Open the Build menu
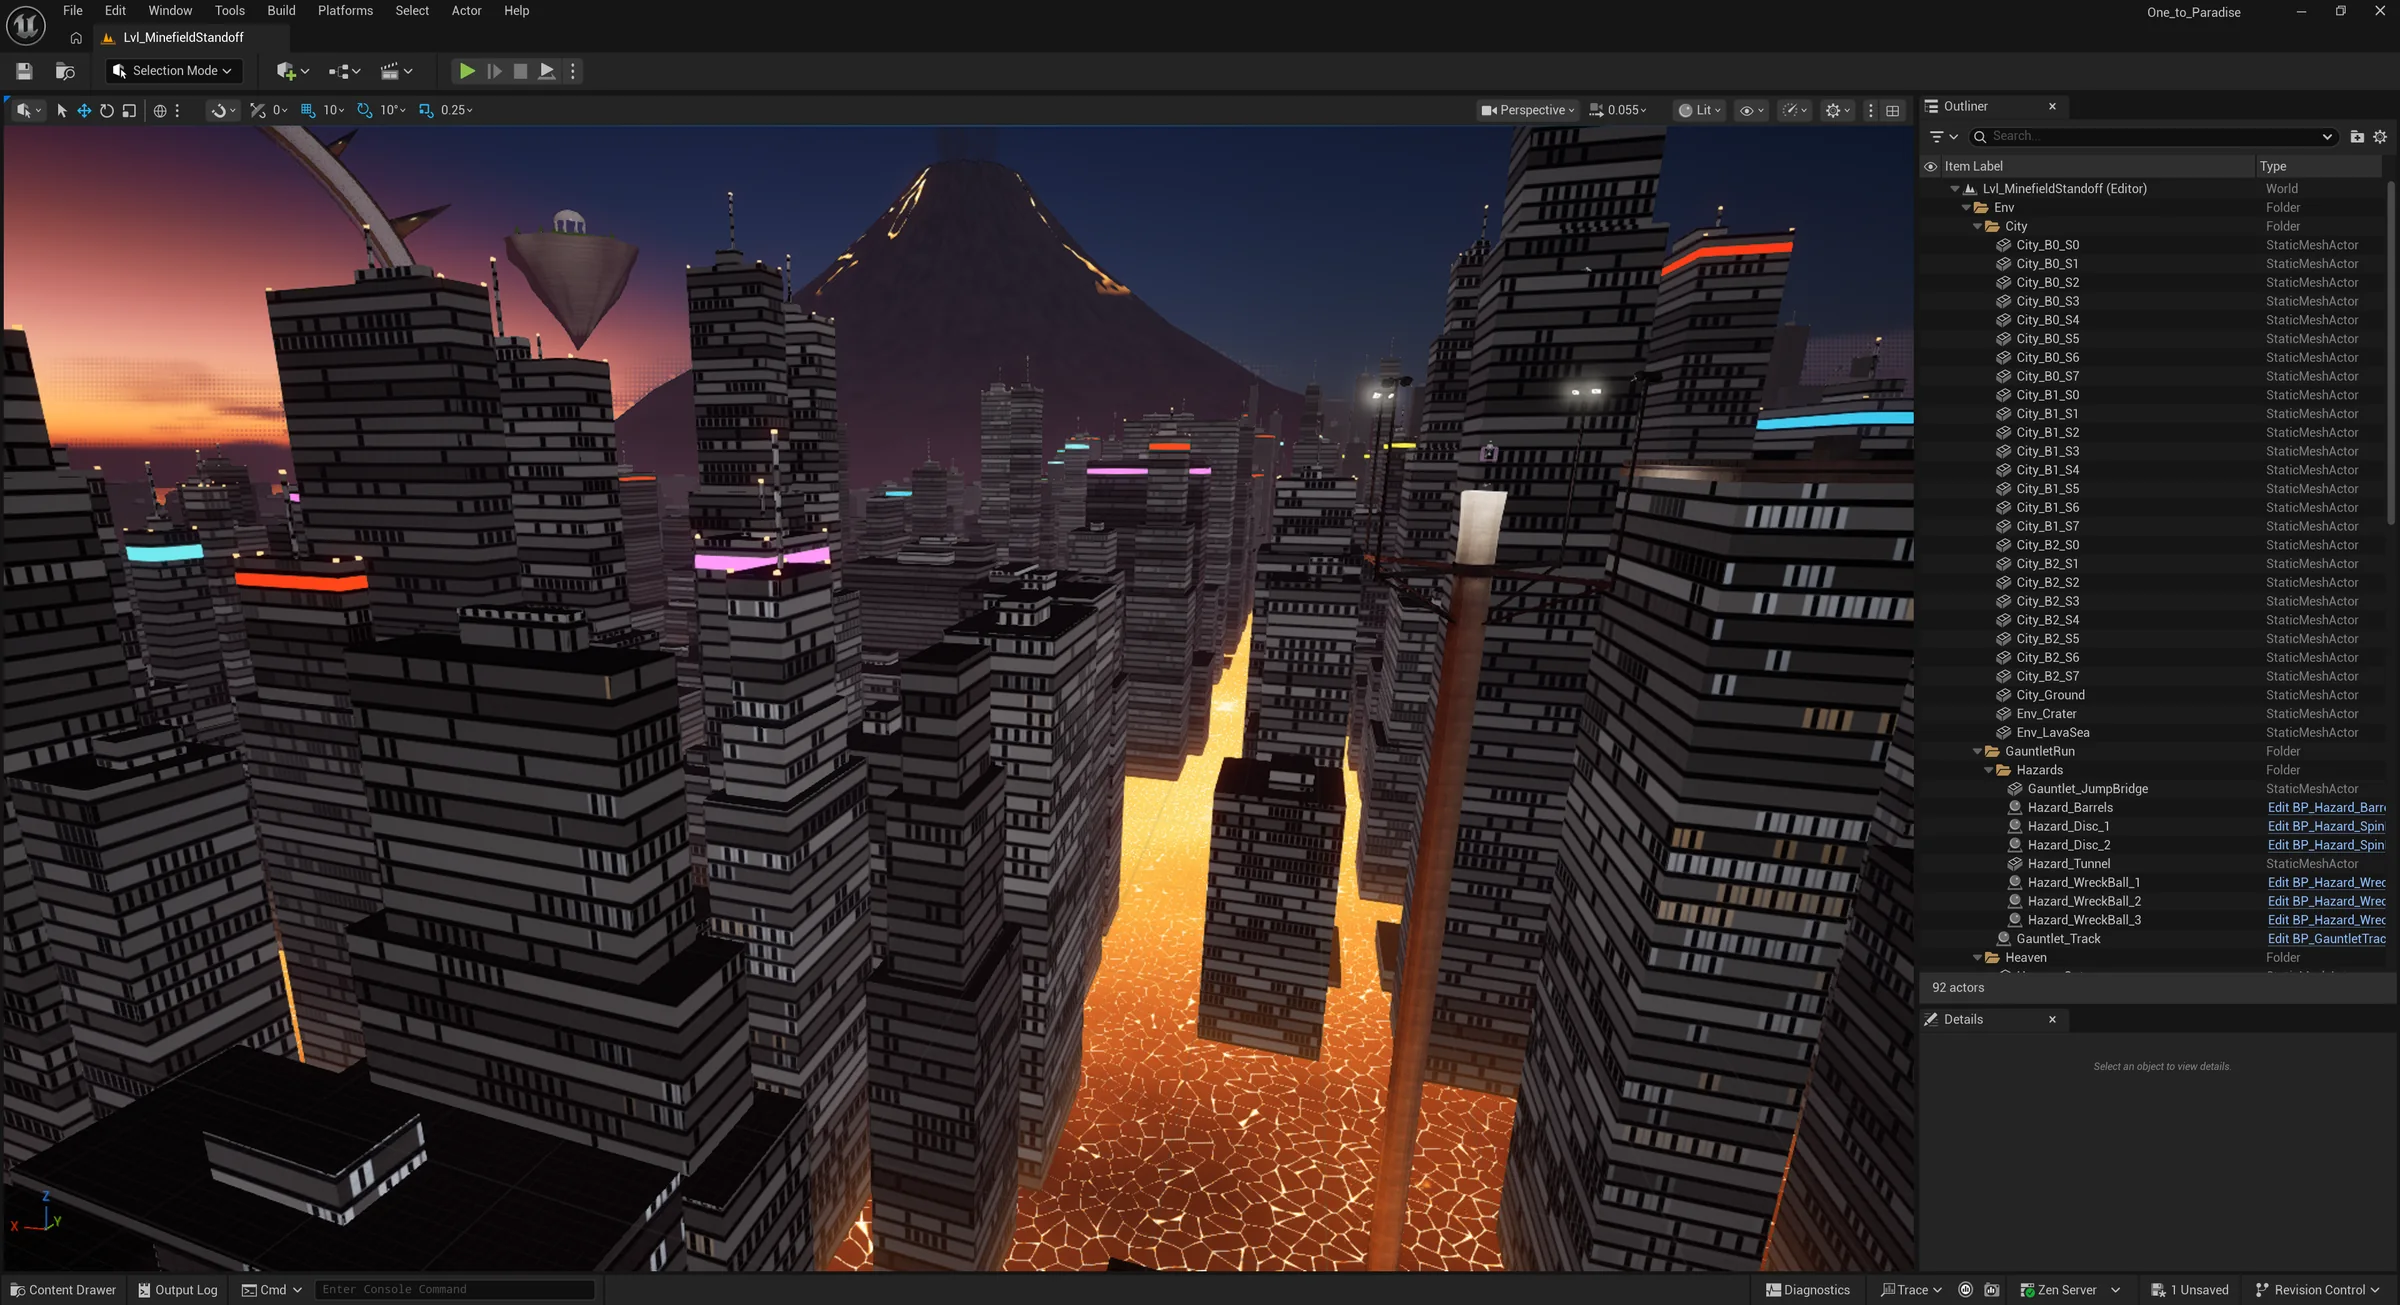 (x=281, y=11)
